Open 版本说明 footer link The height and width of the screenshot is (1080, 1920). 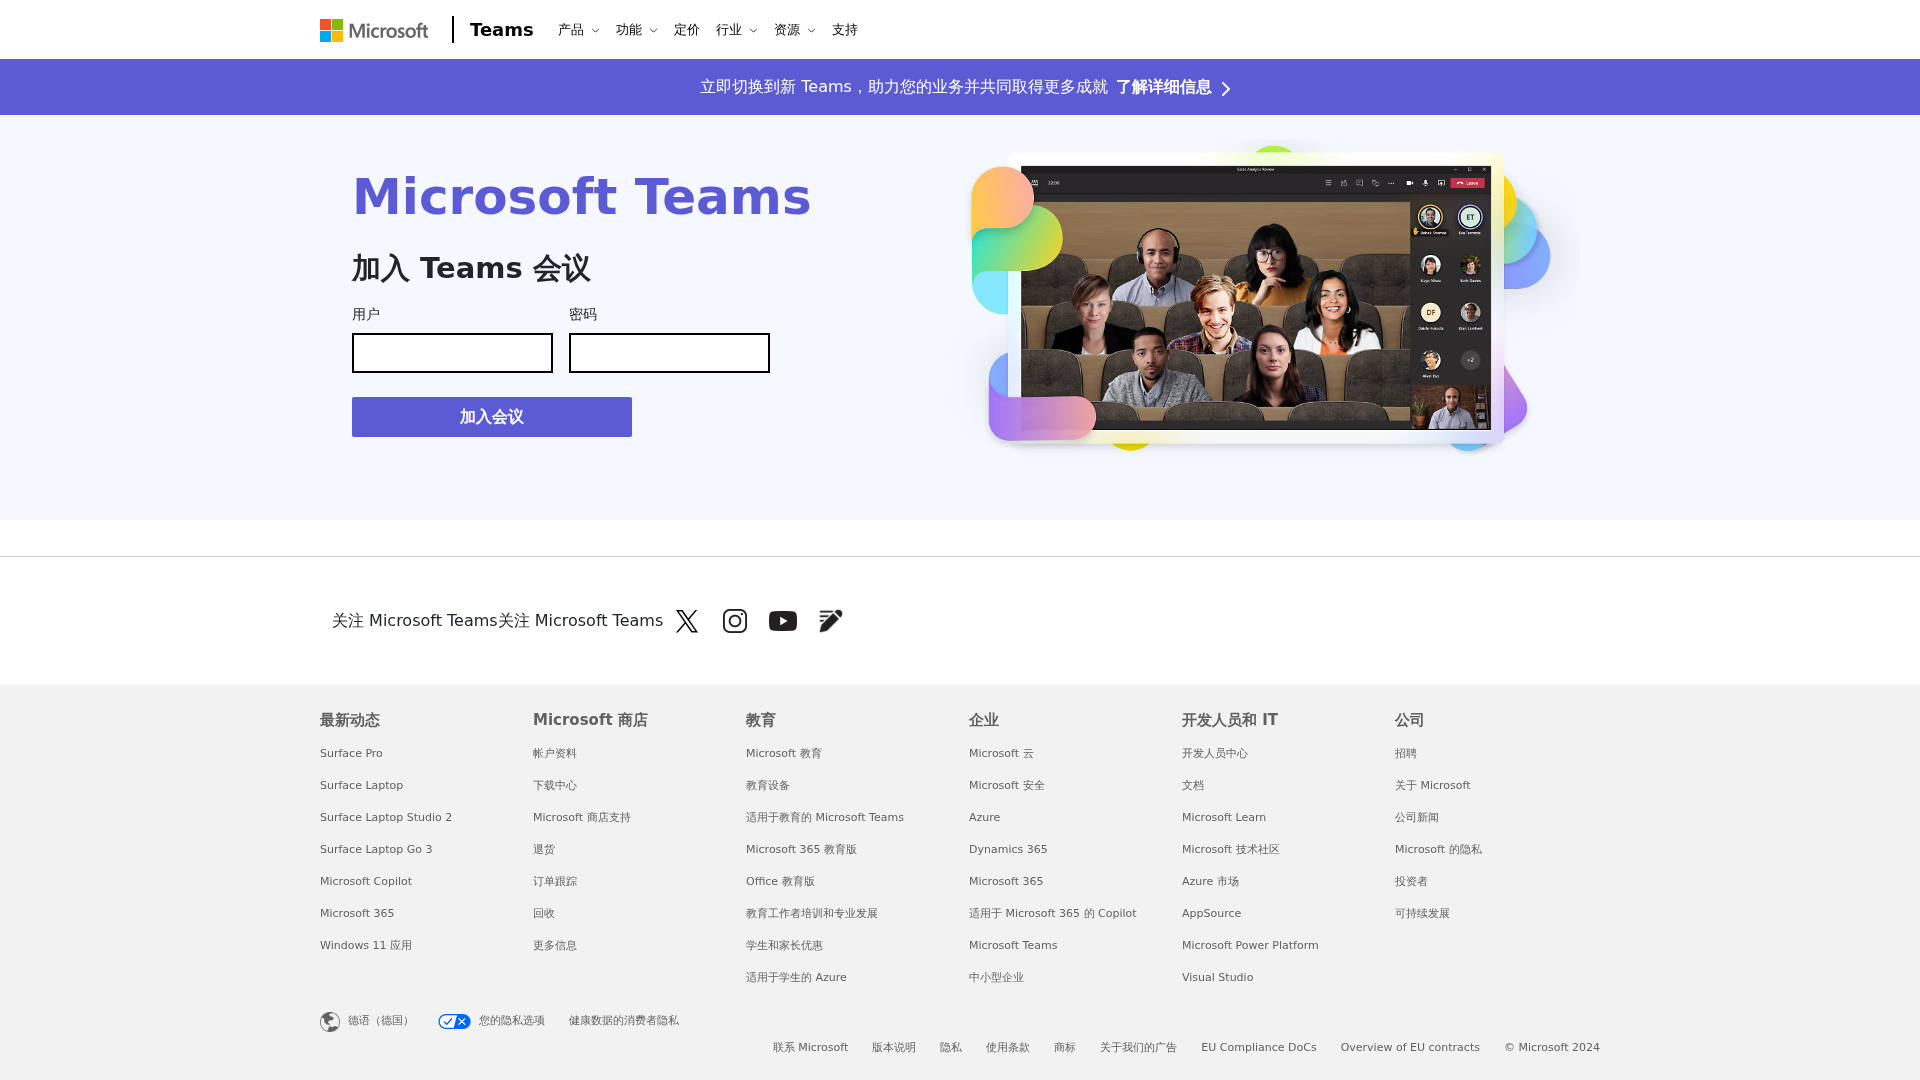click(x=894, y=1047)
